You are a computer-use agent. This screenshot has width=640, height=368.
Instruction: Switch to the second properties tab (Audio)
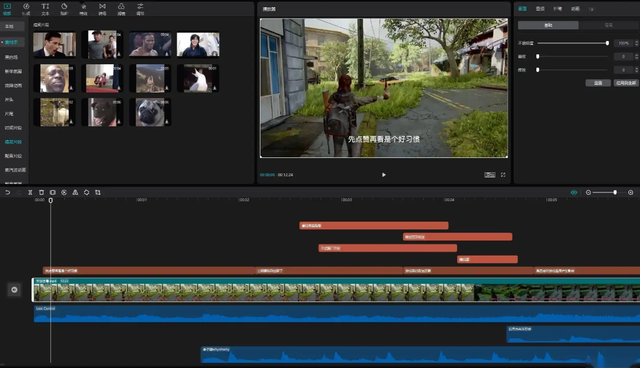pos(540,9)
